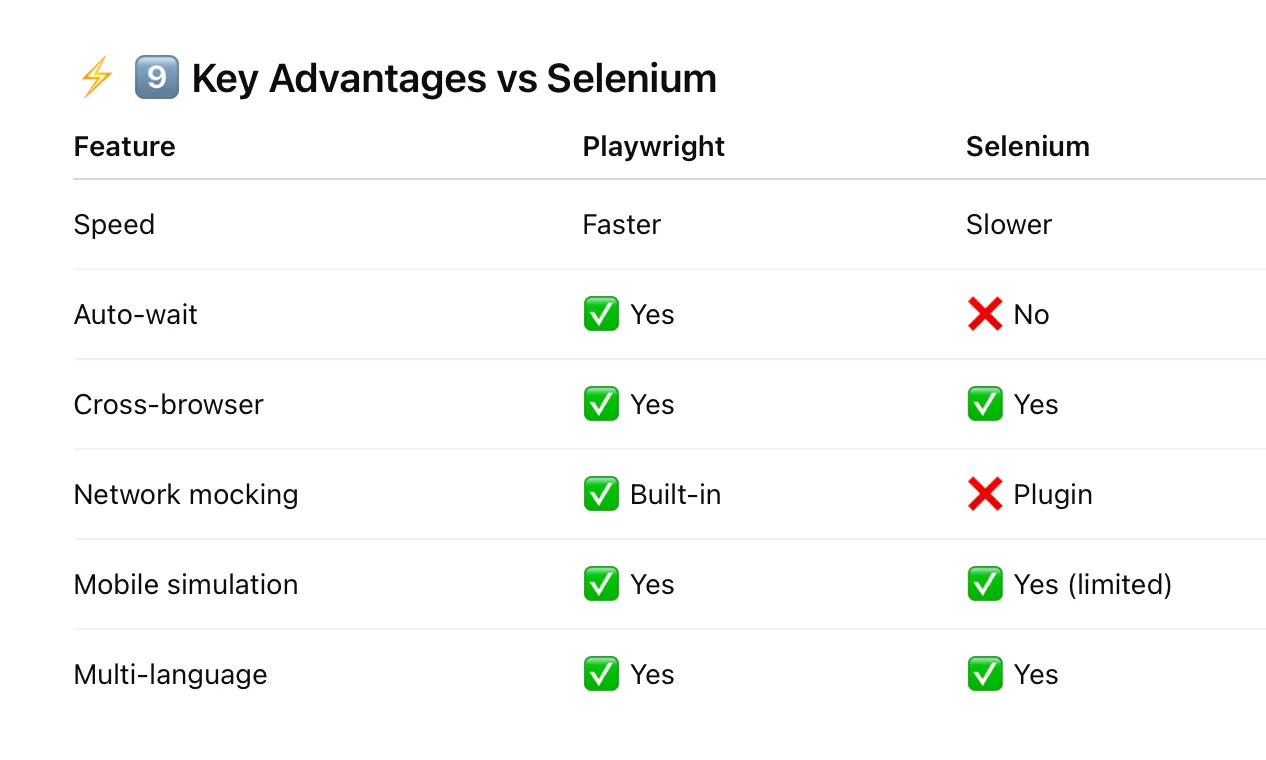The width and height of the screenshot is (1266, 760).
Task: Click red cross beside Plugin
Action: pyautogui.click(x=985, y=494)
